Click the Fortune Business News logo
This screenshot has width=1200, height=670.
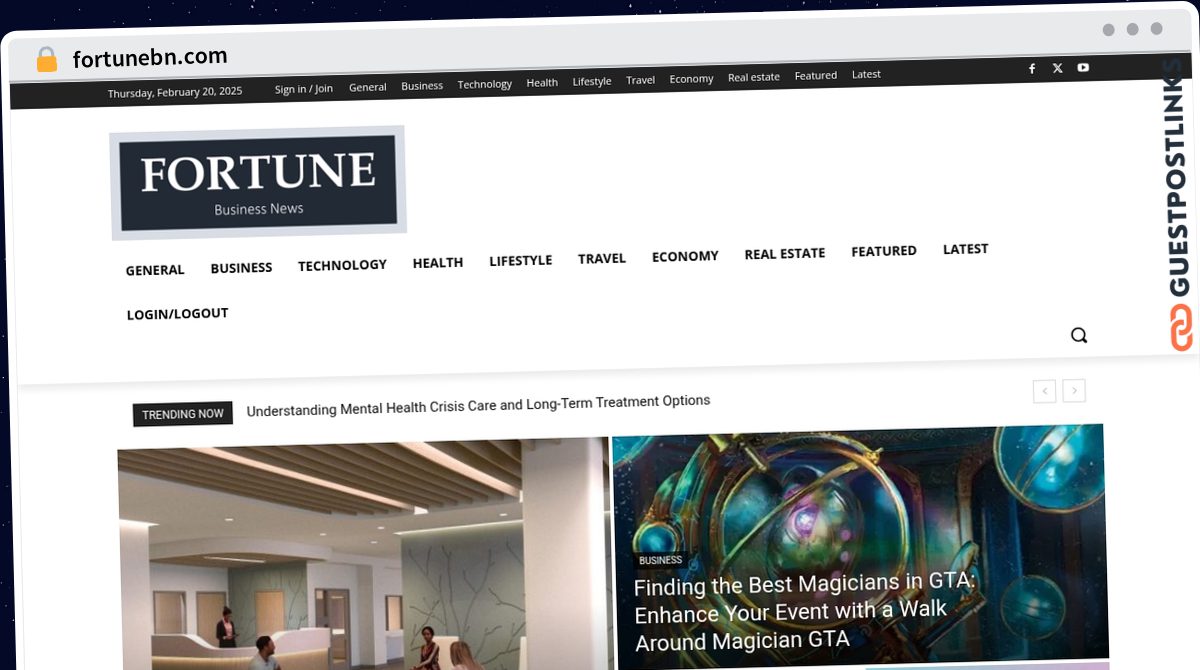tap(258, 183)
